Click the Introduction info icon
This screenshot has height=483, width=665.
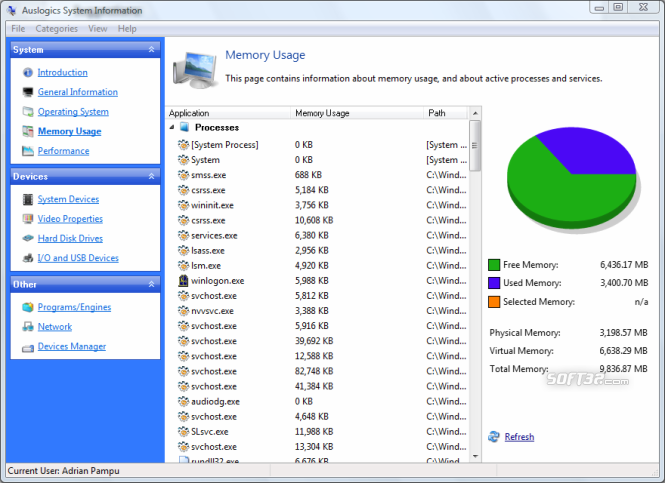(x=28, y=73)
